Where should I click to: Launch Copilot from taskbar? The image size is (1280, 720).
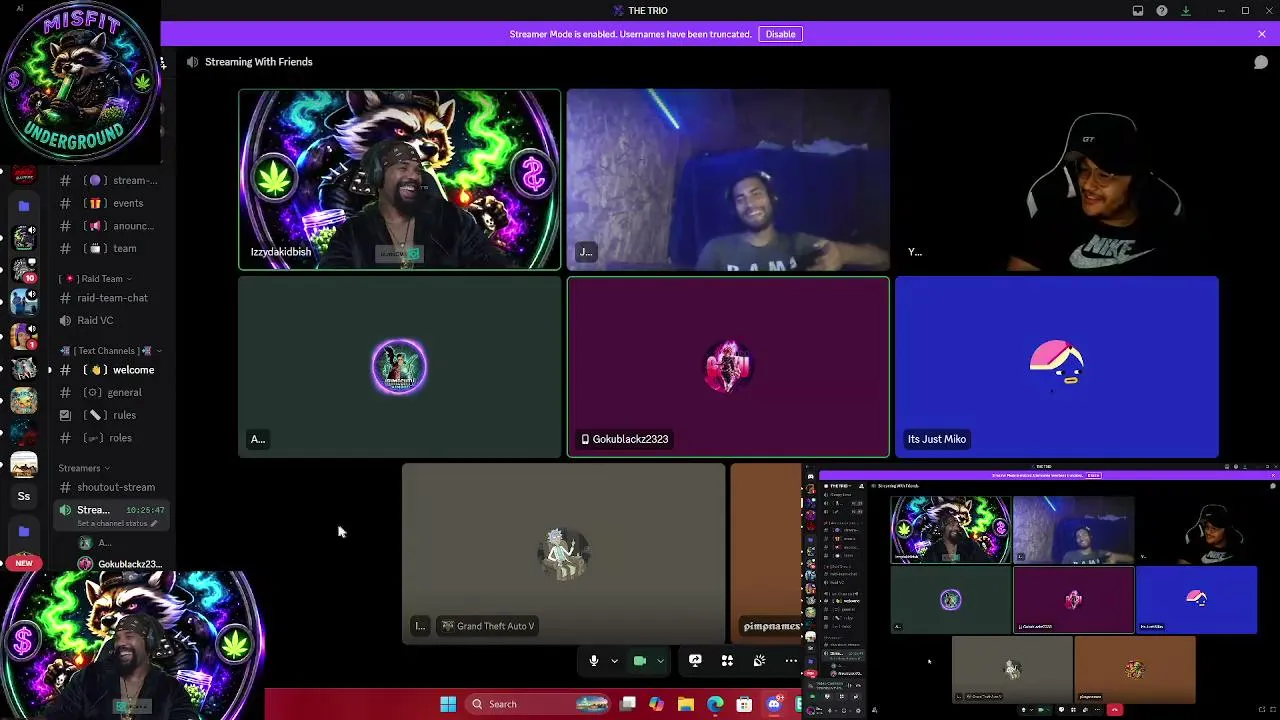(656, 704)
